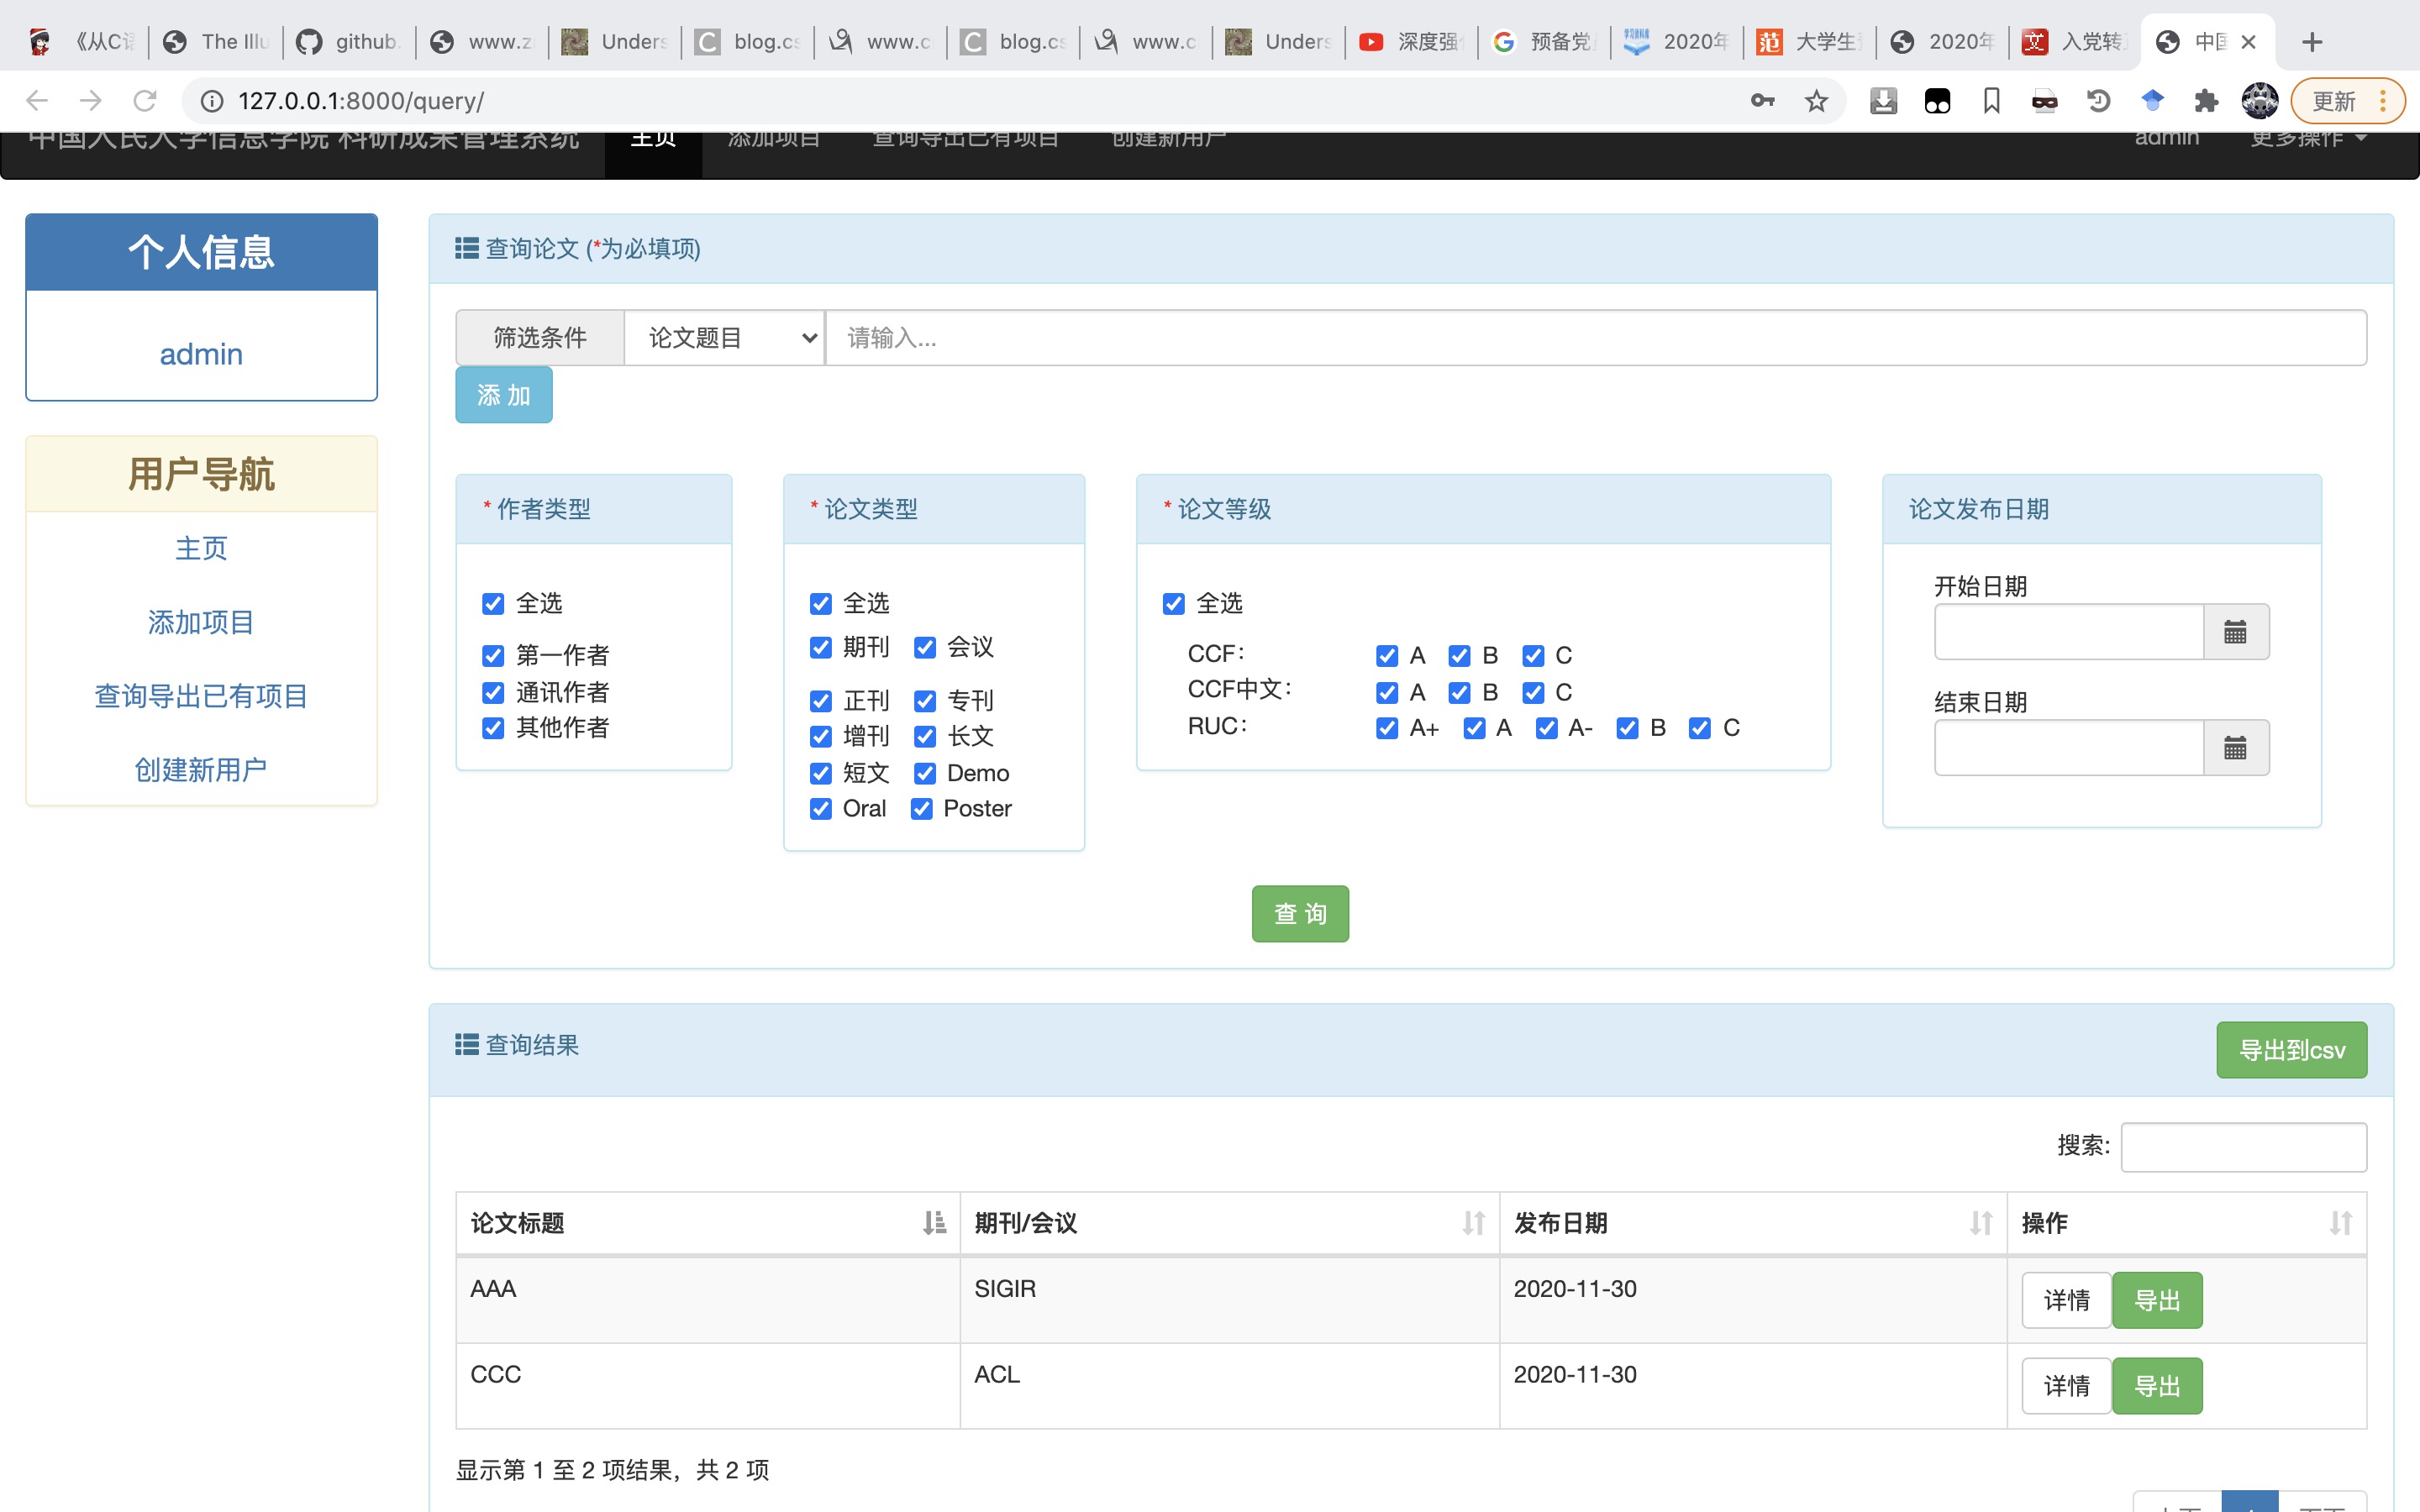The height and width of the screenshot is (1512, 2420).
Task: Bookmark this page with star icon
Action: click(1816, 101)
